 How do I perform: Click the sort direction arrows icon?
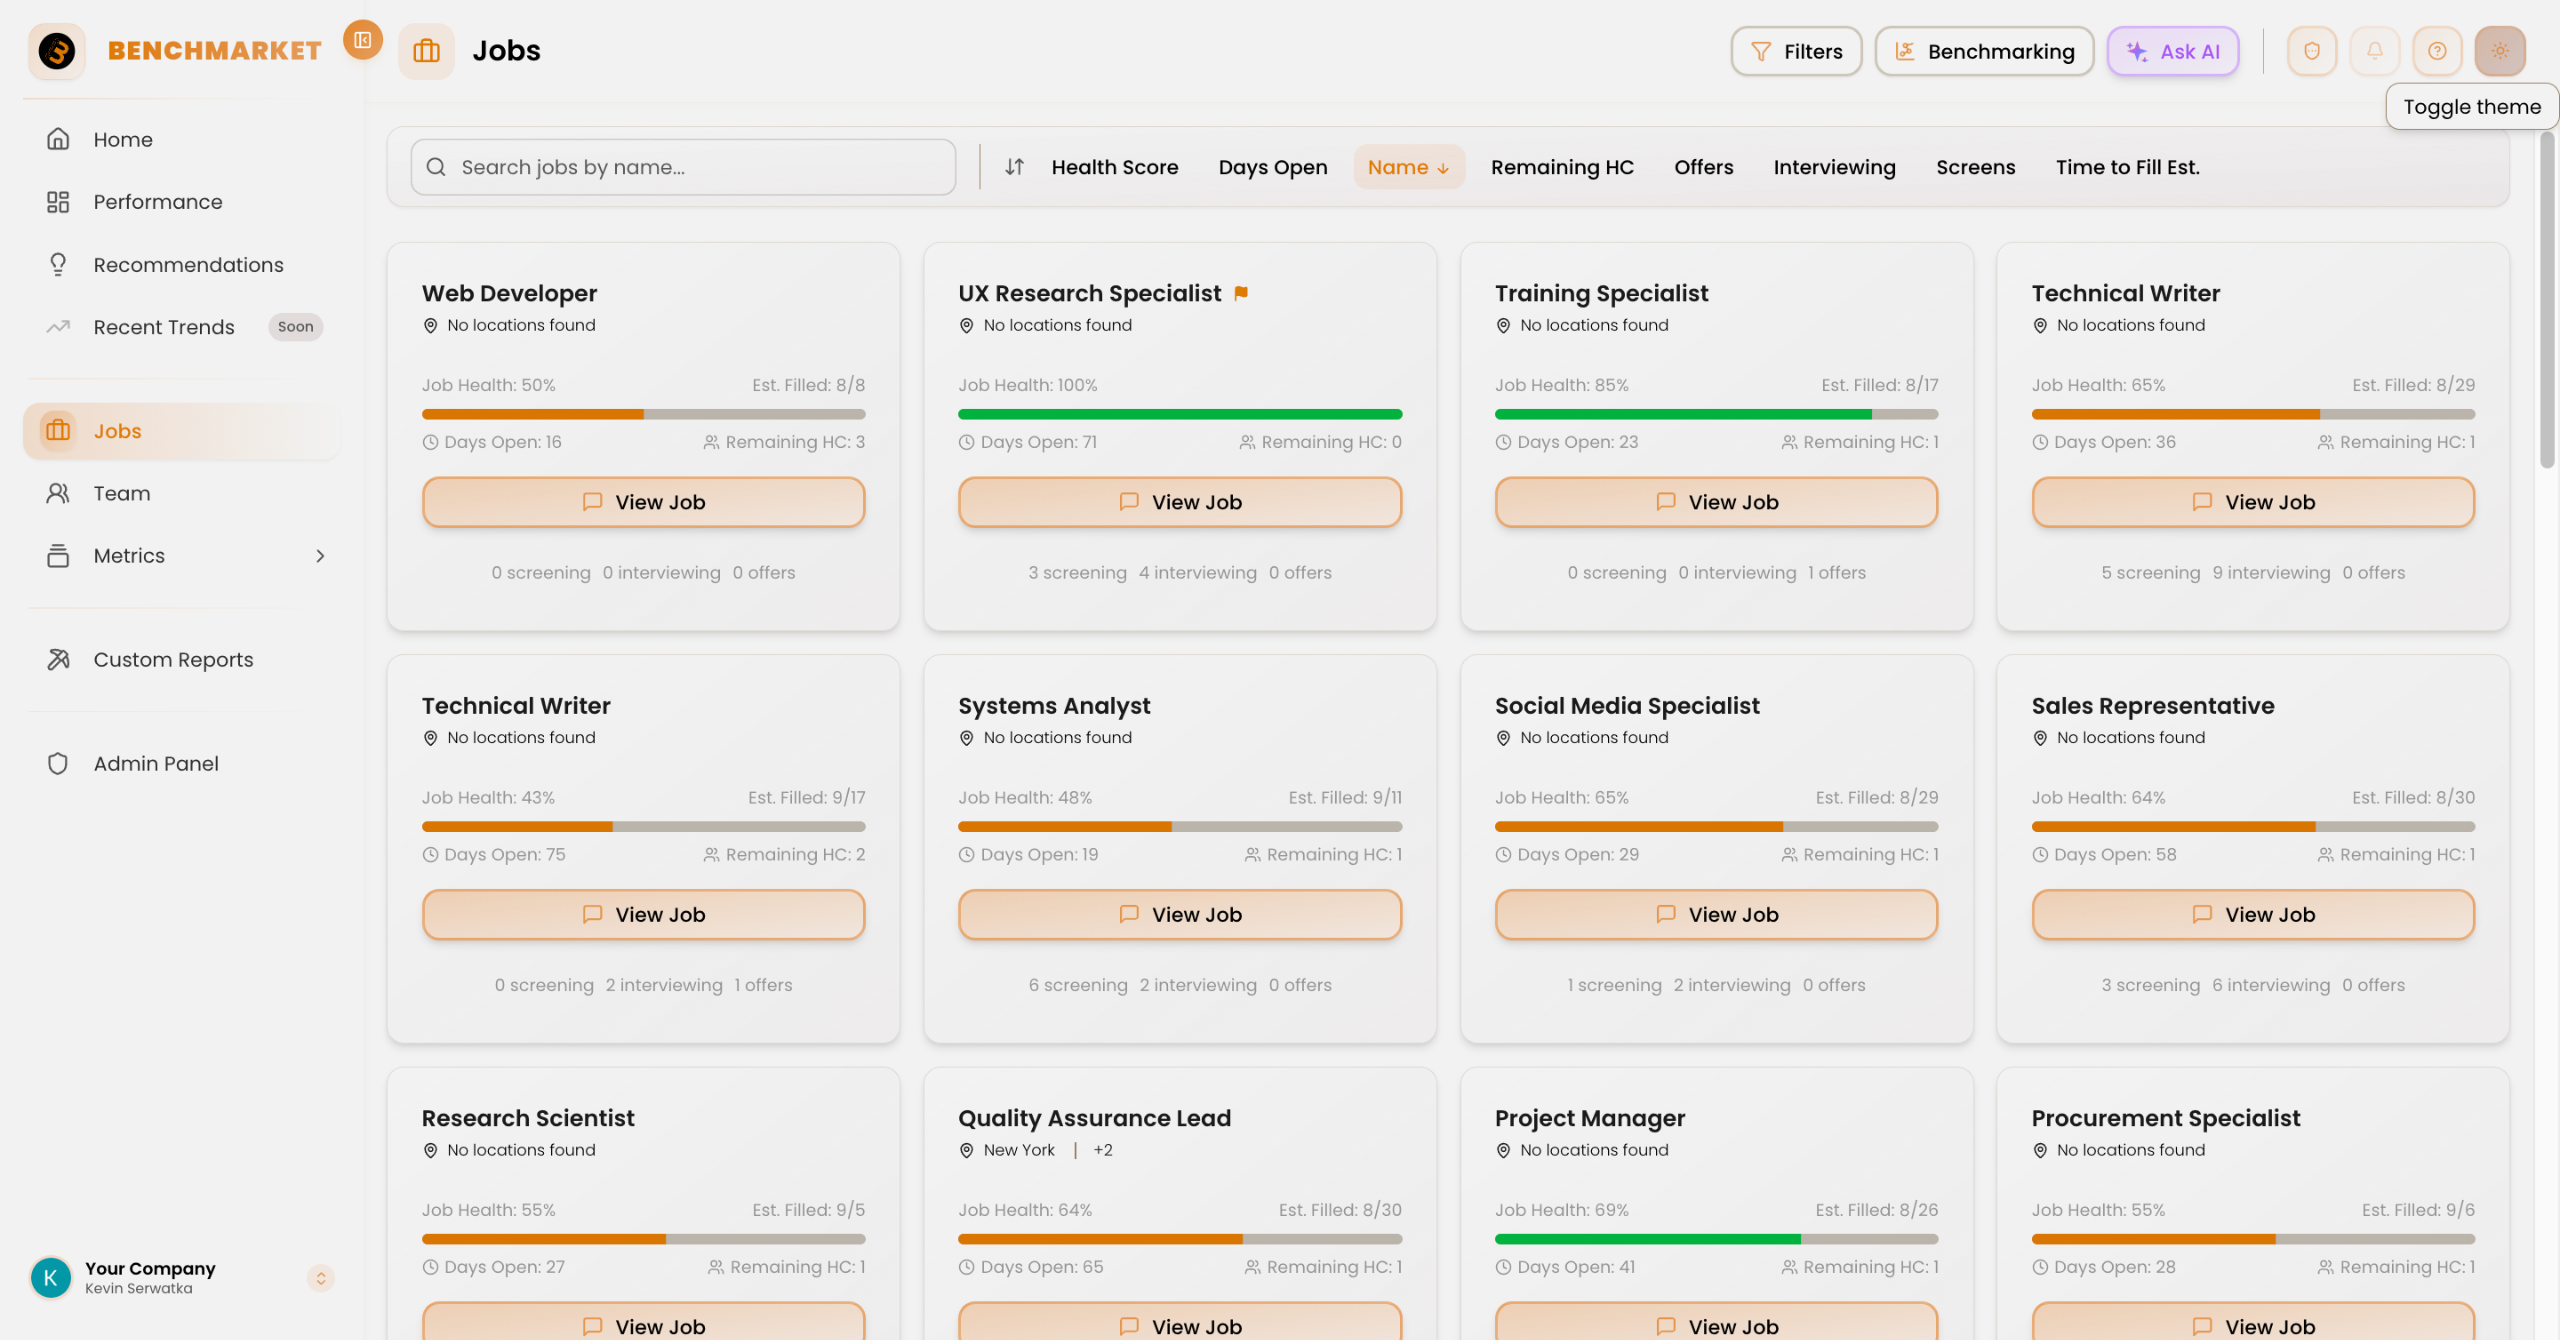point(1014,167)
